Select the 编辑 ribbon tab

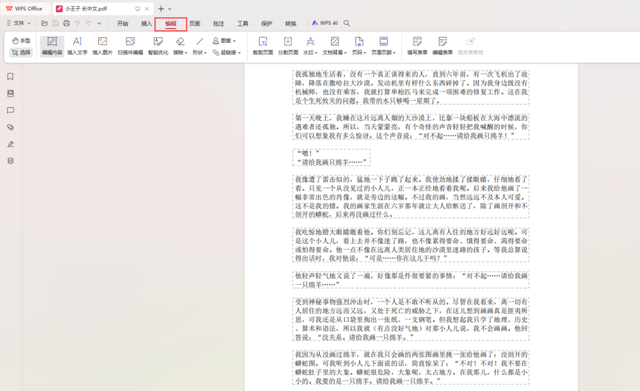point(171,24)
